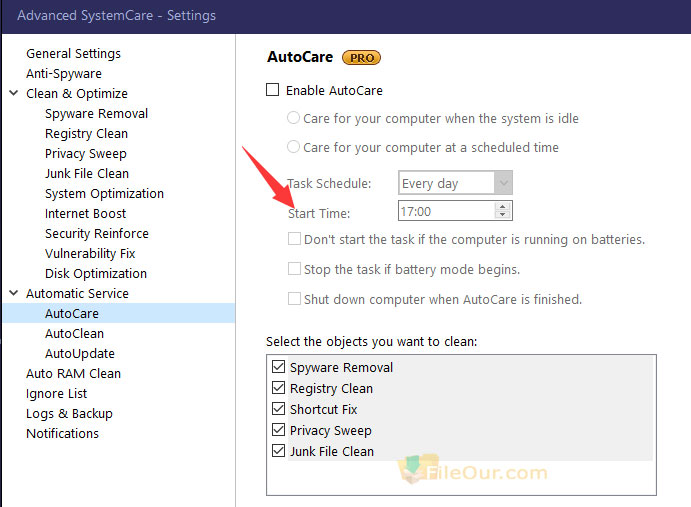Check Shut down computer when AutoCare finished
The width and height of the screenshot is (691, 507).
tap(294, 299)
